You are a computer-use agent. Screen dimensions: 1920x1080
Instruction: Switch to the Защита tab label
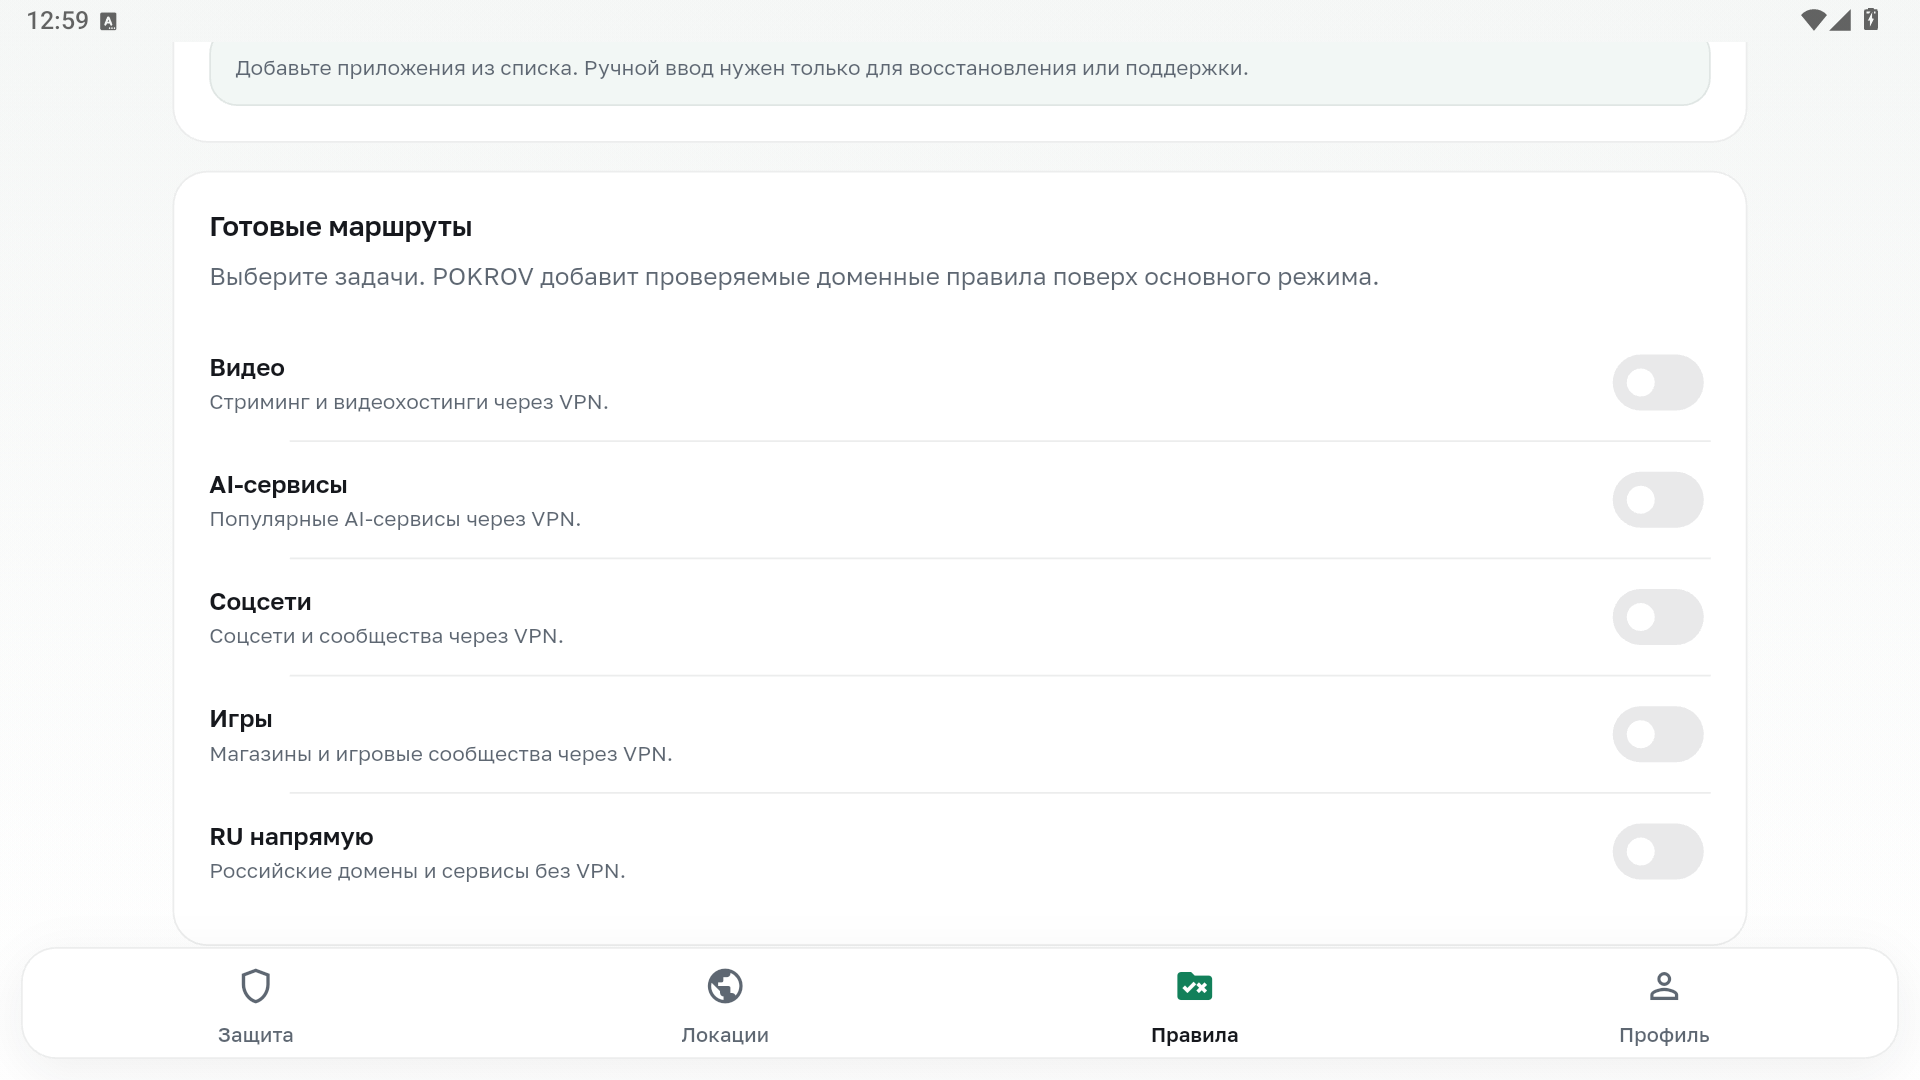(256, 1035)
